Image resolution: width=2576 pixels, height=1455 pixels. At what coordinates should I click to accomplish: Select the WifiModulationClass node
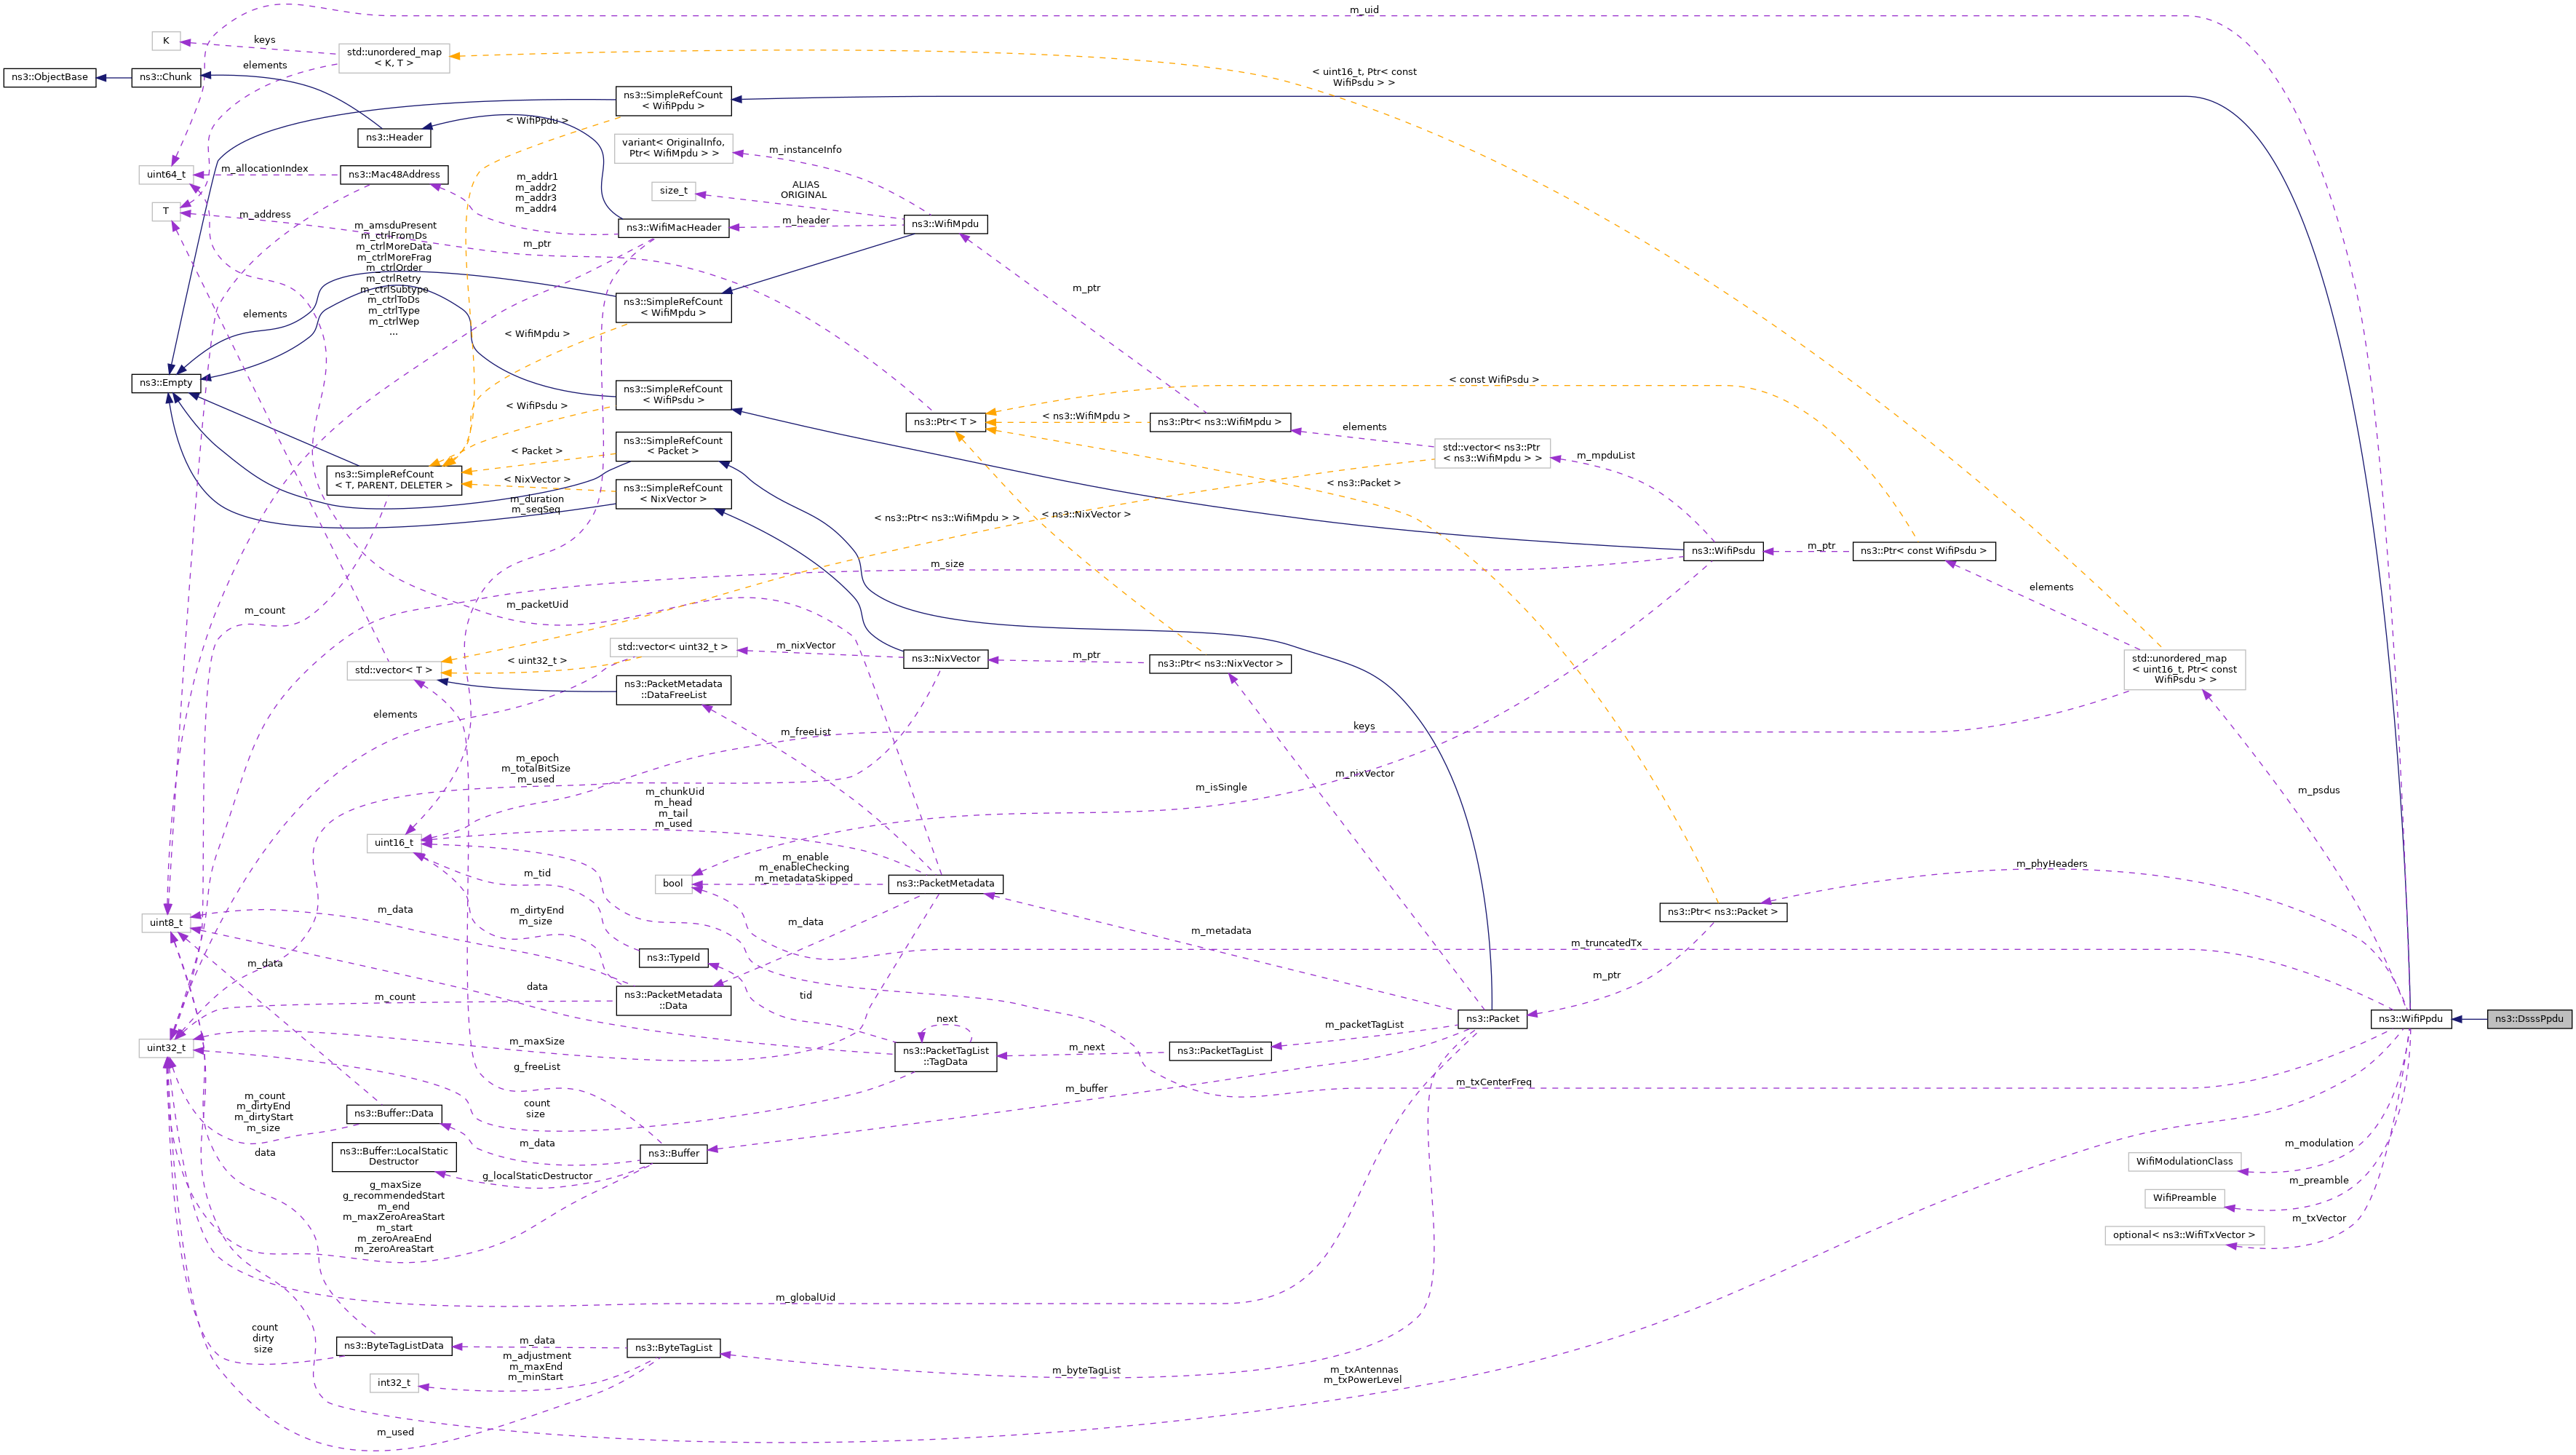(x=2185, y=1162)
